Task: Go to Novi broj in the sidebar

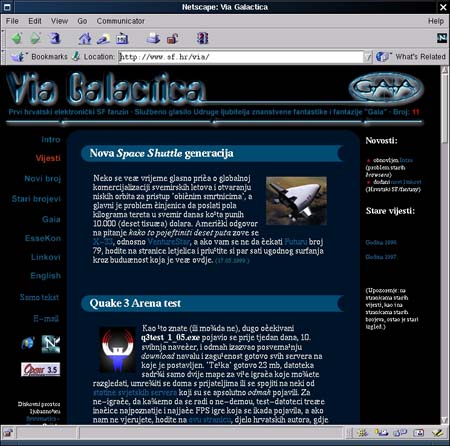Action: [x=43, y=179]
